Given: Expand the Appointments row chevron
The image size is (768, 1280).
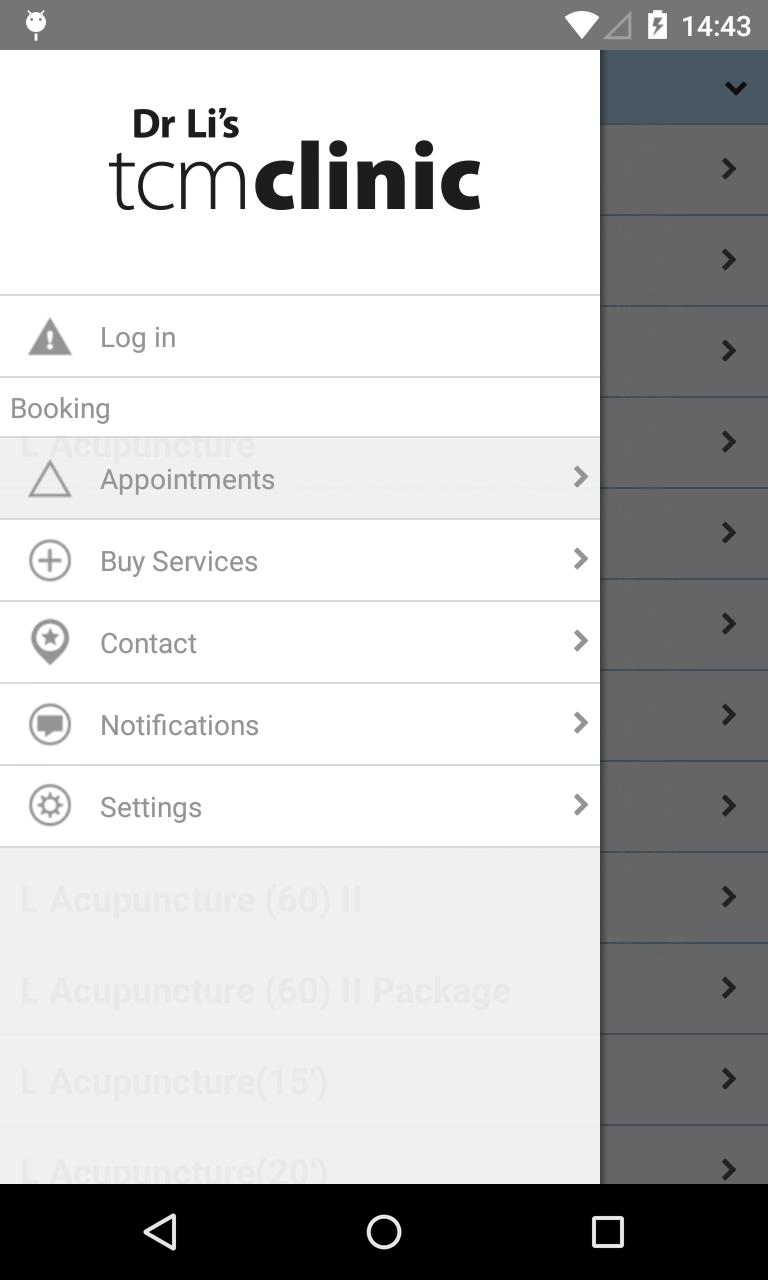Looking at the screenshot, I should [x=580, y=477].
